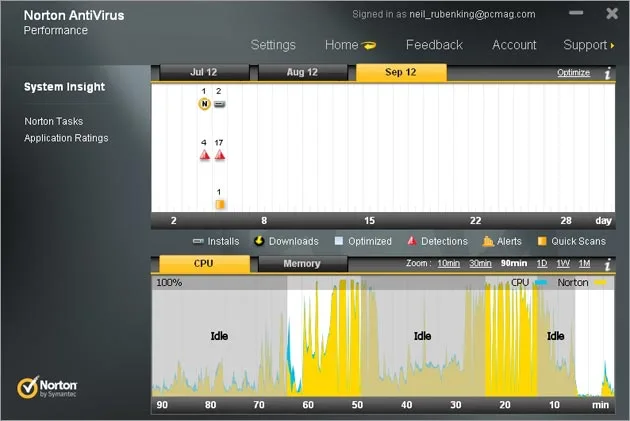
Task: Open the info icon next to Optimize
Action: (x=608, y=73)
